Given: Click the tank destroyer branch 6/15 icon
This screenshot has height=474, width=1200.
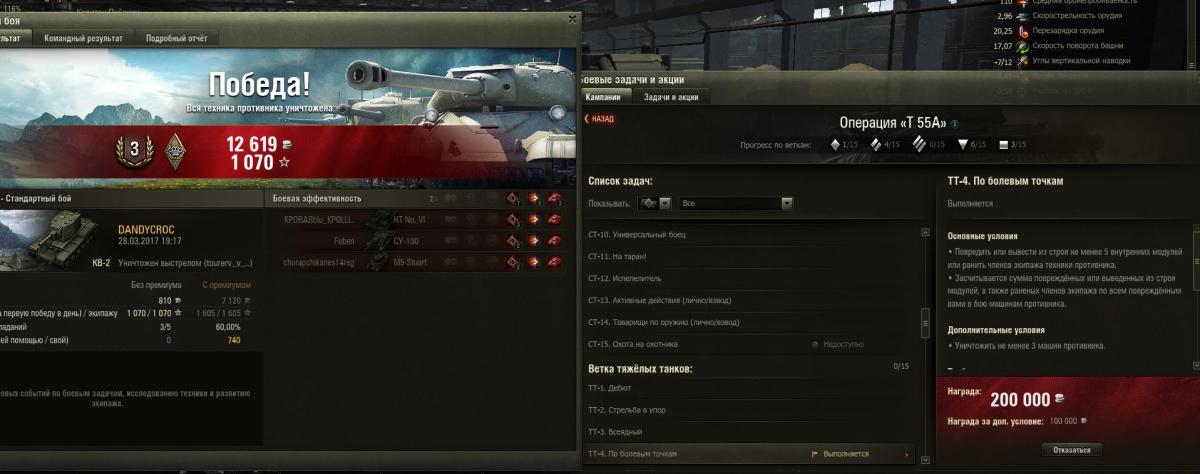Looking at the screenshot, I should 963,145.
